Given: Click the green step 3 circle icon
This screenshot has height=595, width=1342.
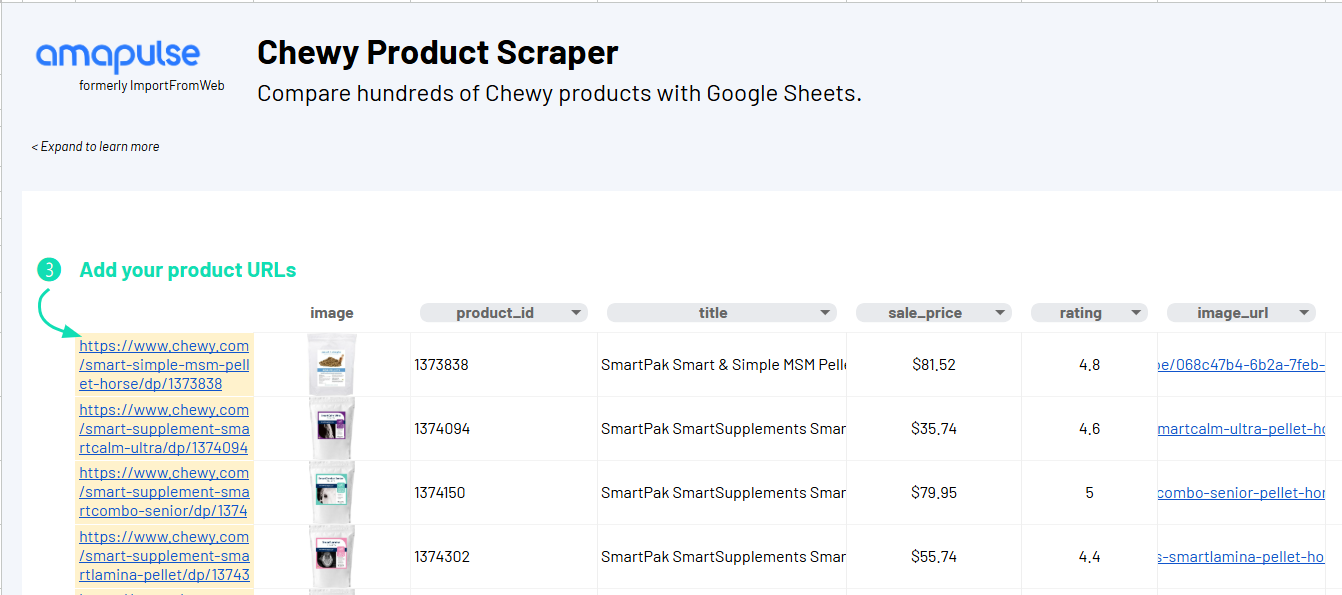Looking at the screenshot, I should (49, 270).
